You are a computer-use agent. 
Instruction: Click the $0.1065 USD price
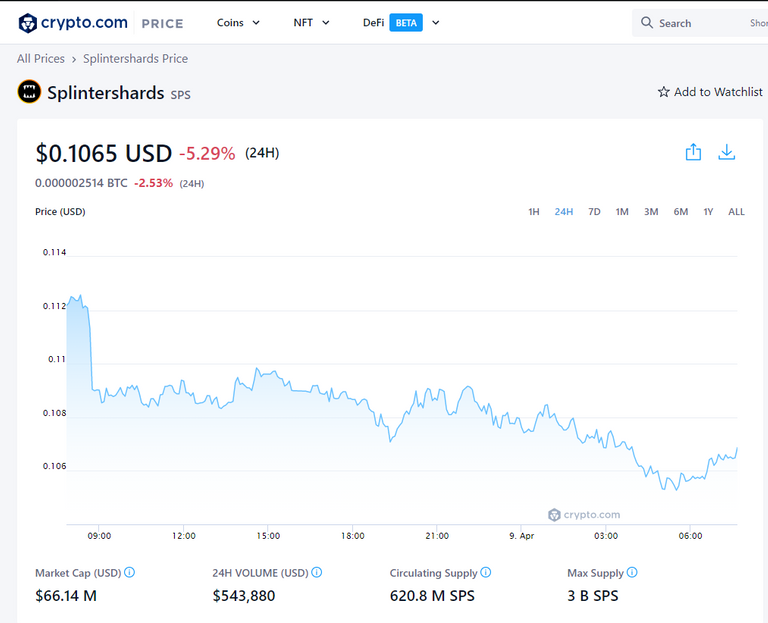pos(103,153)
